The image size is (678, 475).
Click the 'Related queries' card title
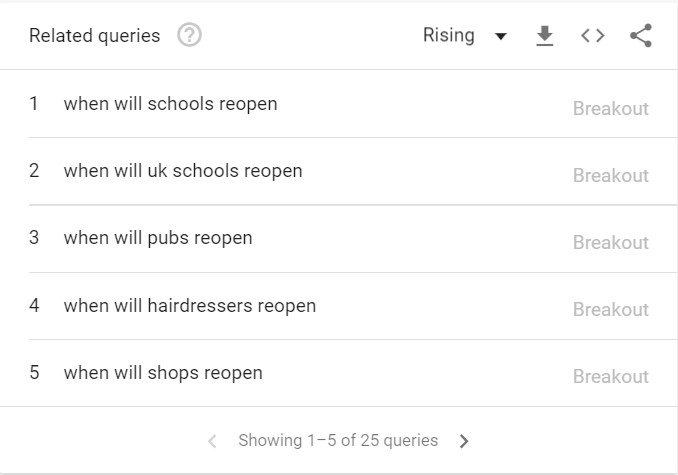pos(94,36)
